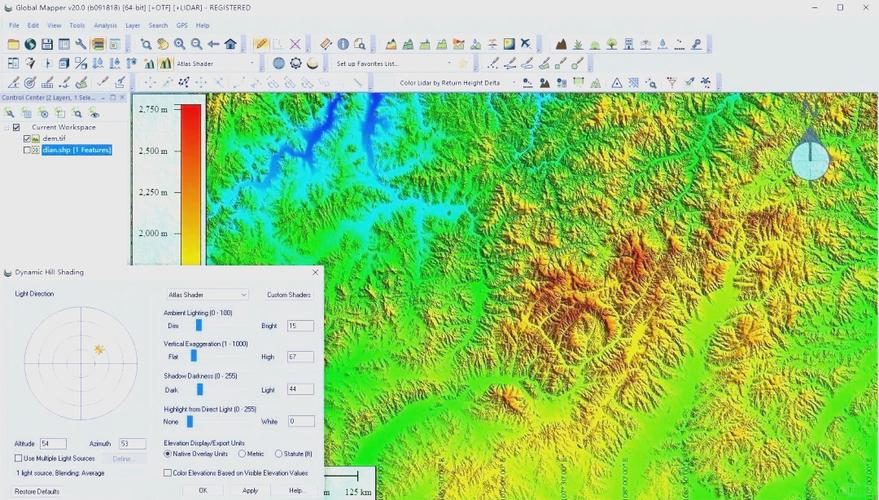Click the Home full-view icon
The height and width of the screenshot is (500, 879).
pyautogui.click(x=230, y=44)
